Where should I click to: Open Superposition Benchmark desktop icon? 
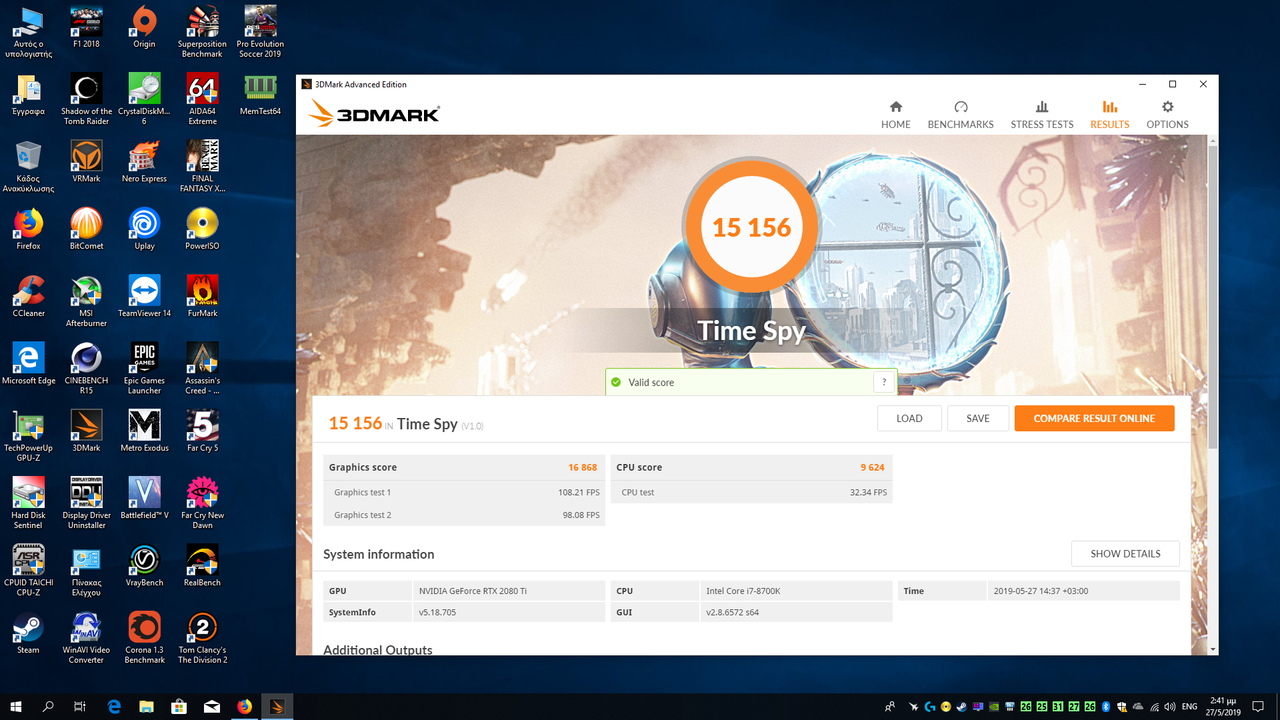[x=202, y=31]
